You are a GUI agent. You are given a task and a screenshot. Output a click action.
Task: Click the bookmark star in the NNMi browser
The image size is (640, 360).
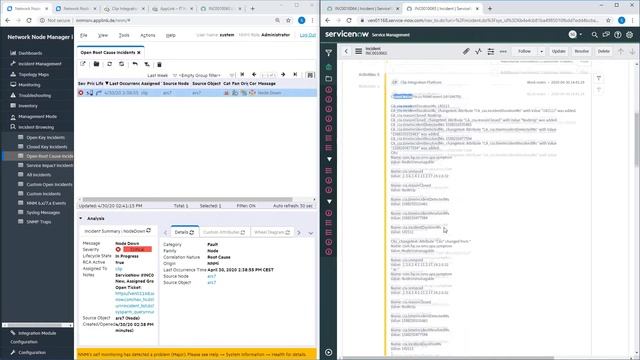click(x=289, y=20)
